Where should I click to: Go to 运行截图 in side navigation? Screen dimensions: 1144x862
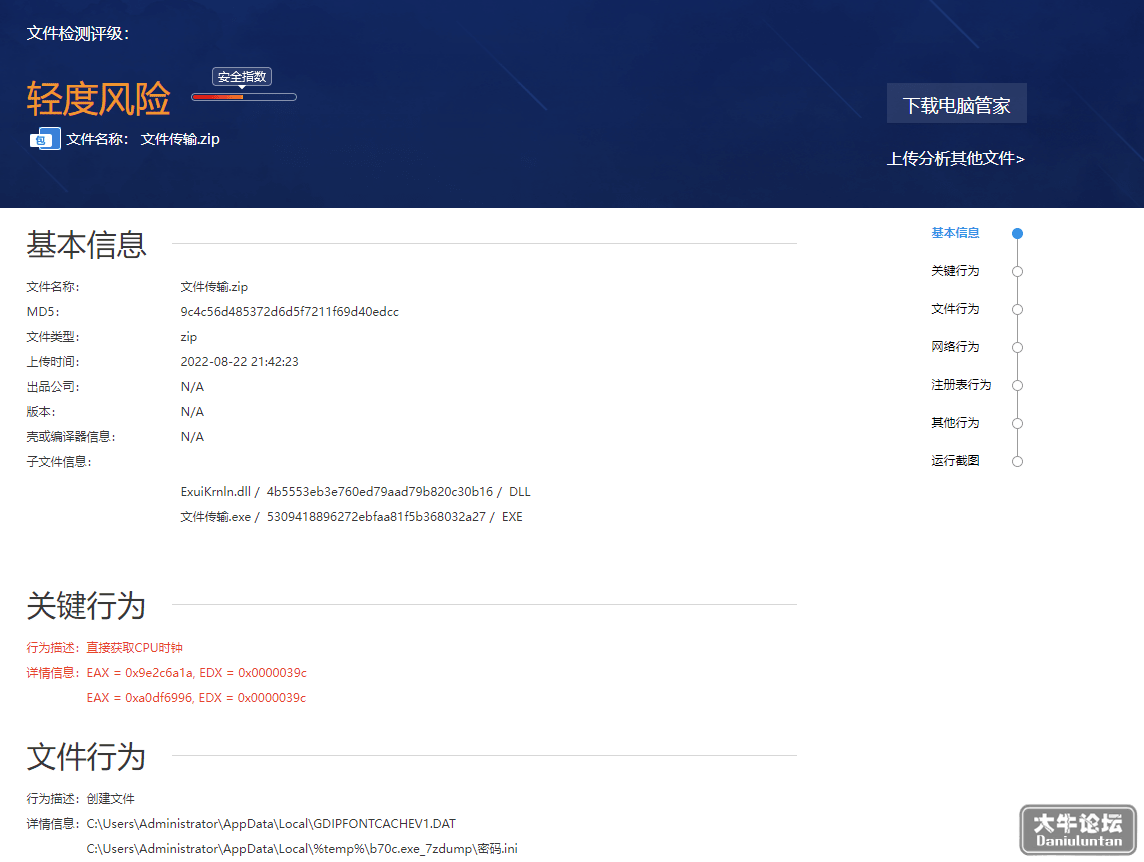[x=955, y=461]
